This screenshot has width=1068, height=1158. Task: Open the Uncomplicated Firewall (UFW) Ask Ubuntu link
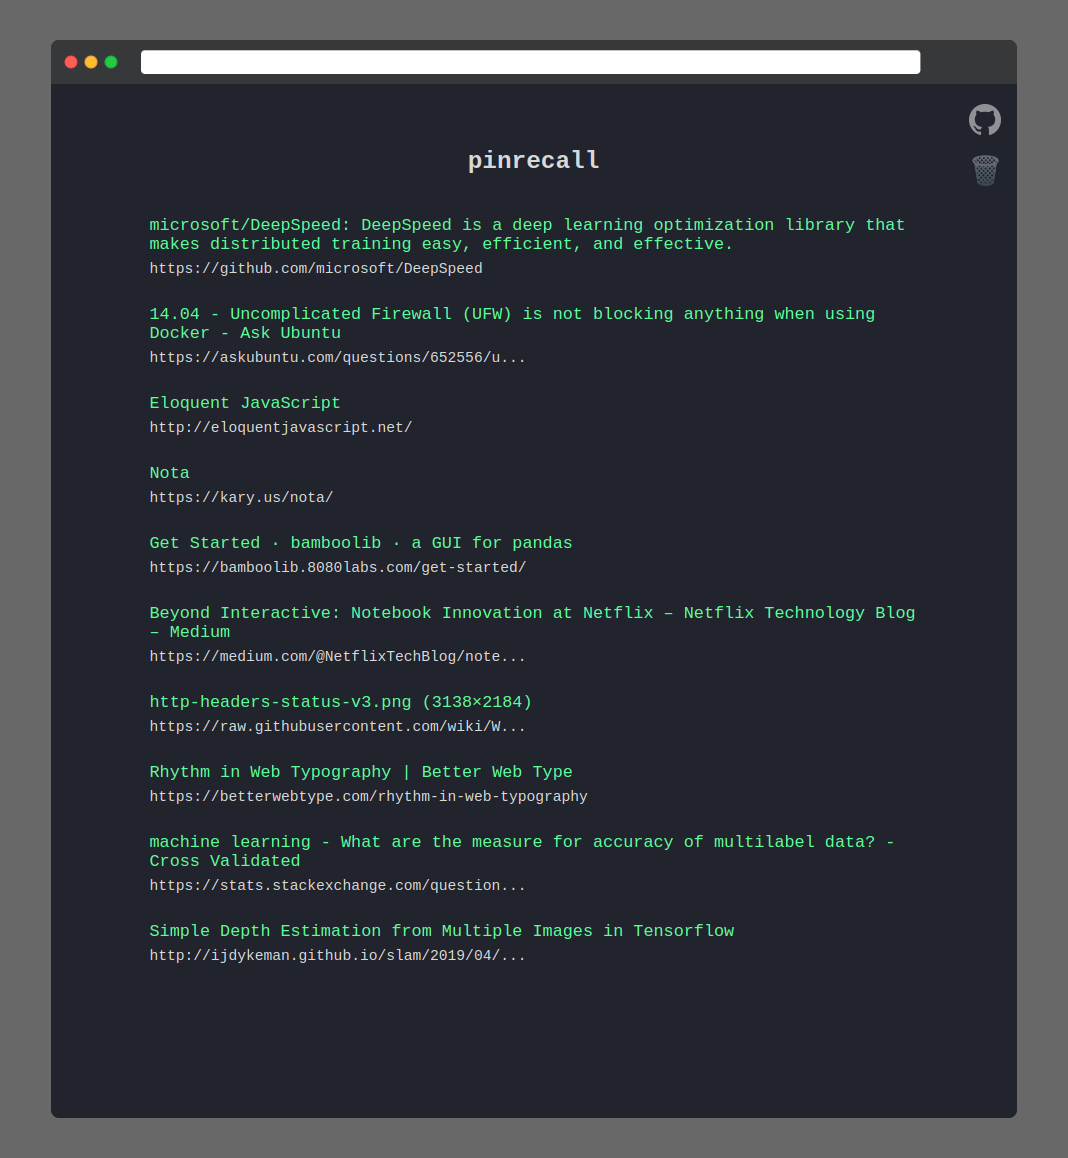click(512, 323)
